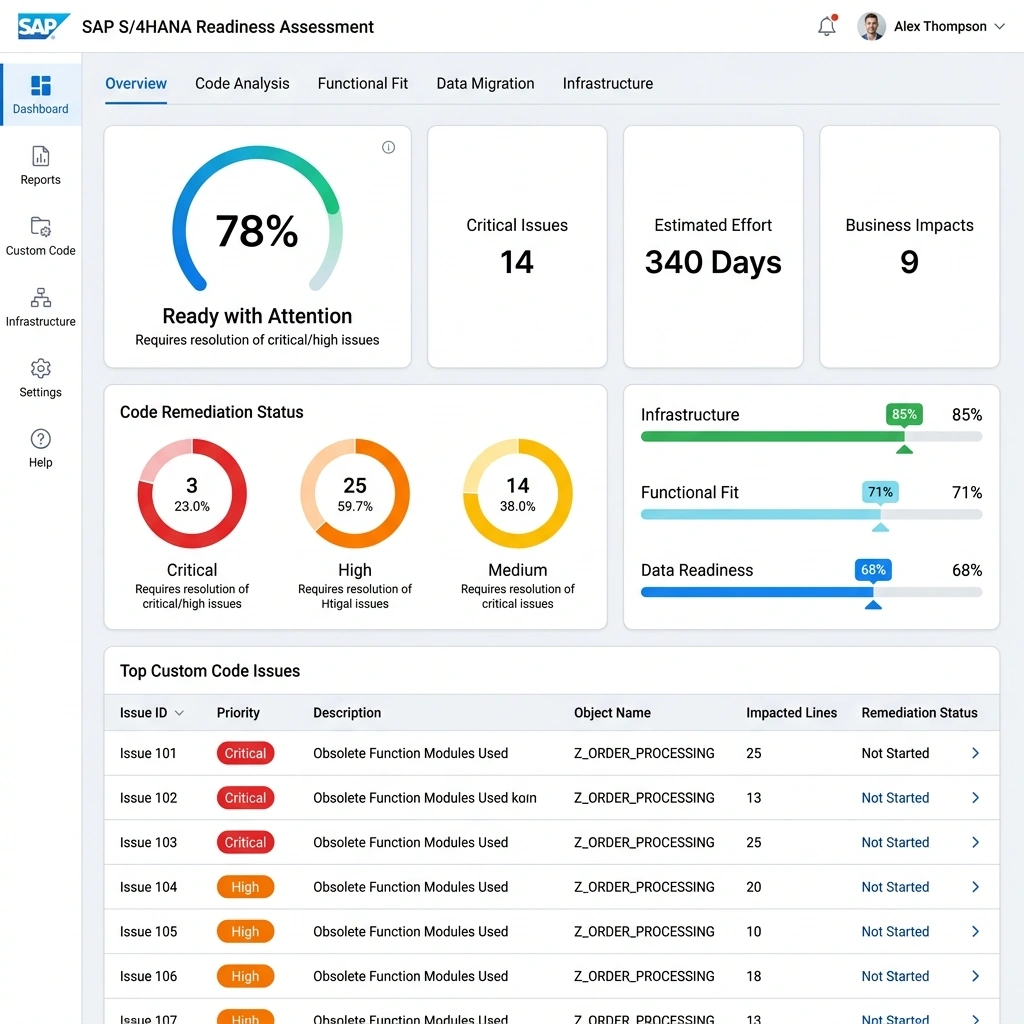Image resolution: width=1024 pixels, height=1024 pixels.
Task: Click the Critical badge on Issue 103
Action: click(x=245, y=842)
